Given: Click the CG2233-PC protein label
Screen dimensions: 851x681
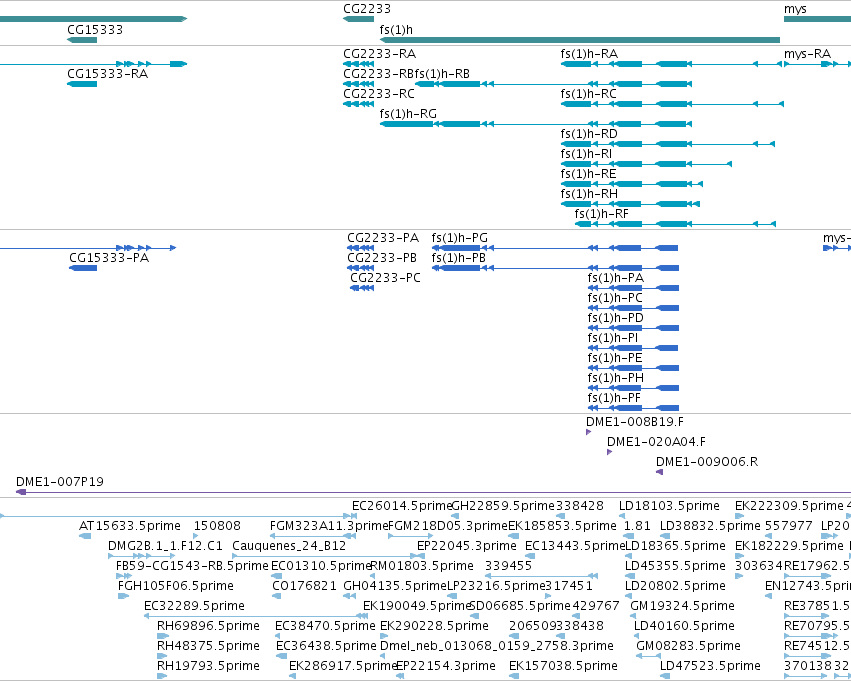Looking at the screenshot, I should pos(385,278).
